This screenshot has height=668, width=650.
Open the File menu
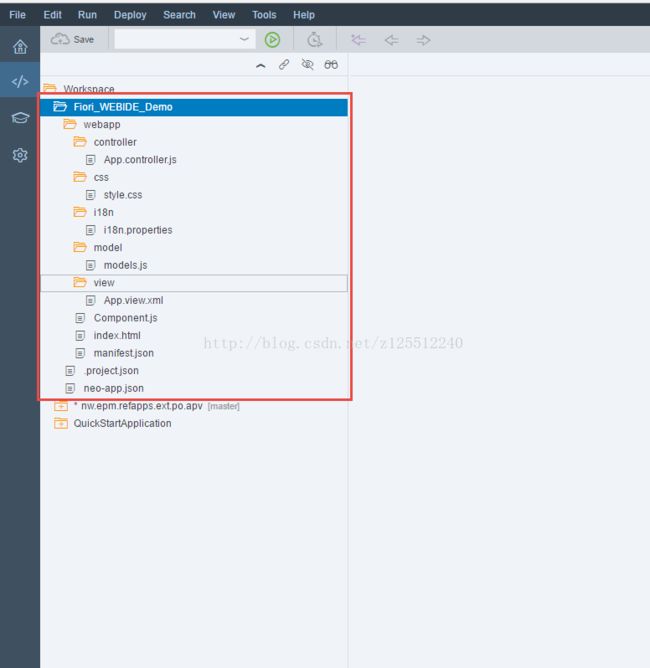pyautogui.click(x=17, y=15)
